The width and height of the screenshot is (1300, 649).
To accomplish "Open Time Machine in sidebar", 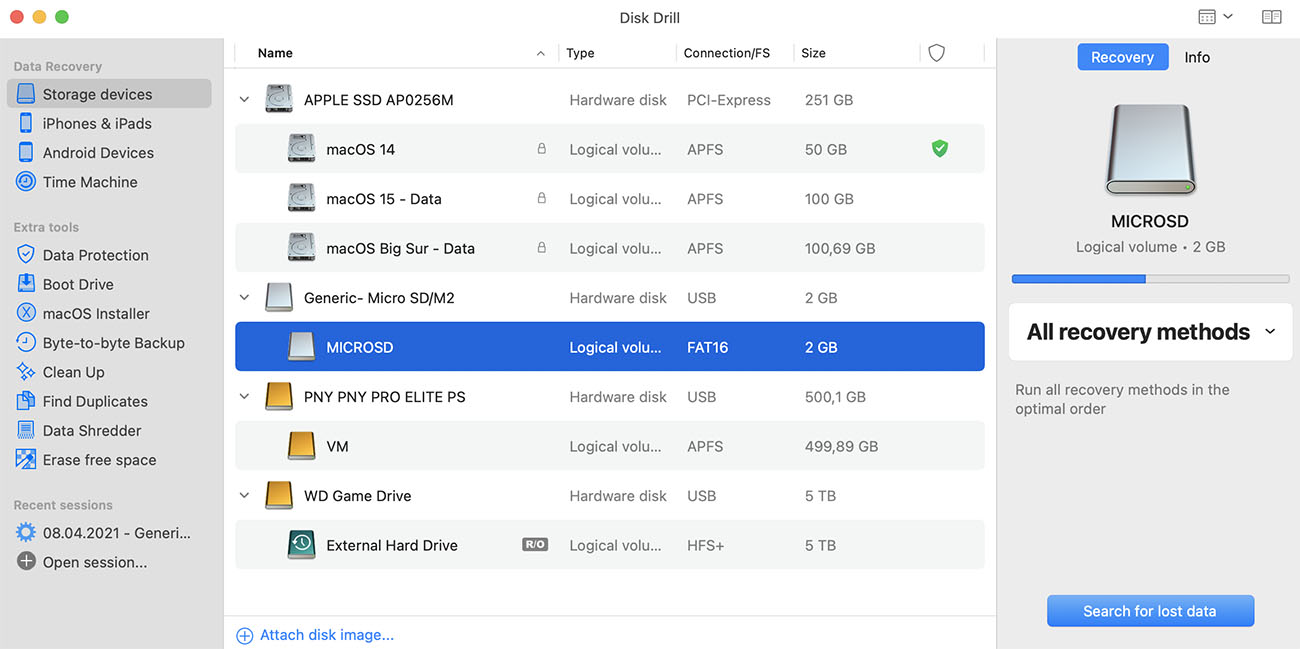I will pos(90,182).
